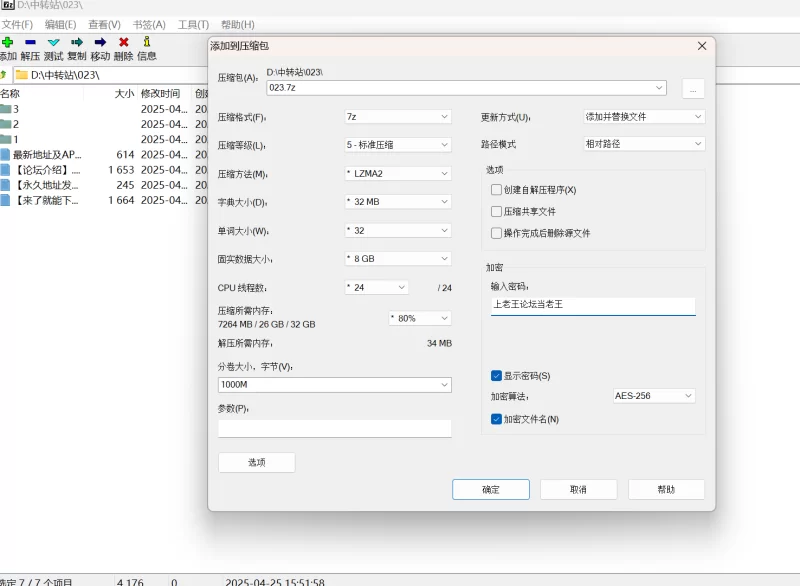This screenshot has width=800, height=586.
Task: Uncheck the show password (显示密码) checkbox
Action: pos(497,376)
